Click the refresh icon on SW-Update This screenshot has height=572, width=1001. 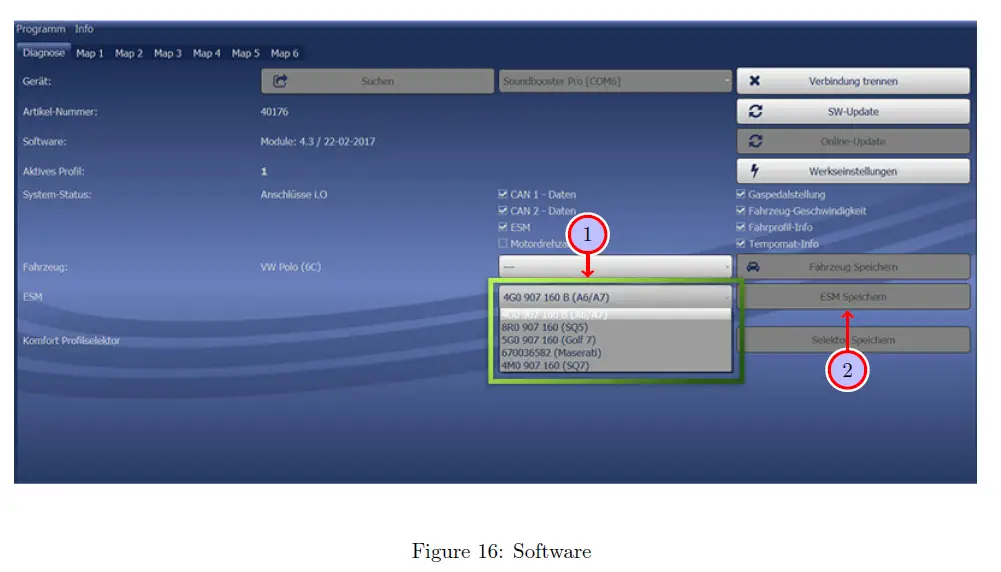point(755,111)
